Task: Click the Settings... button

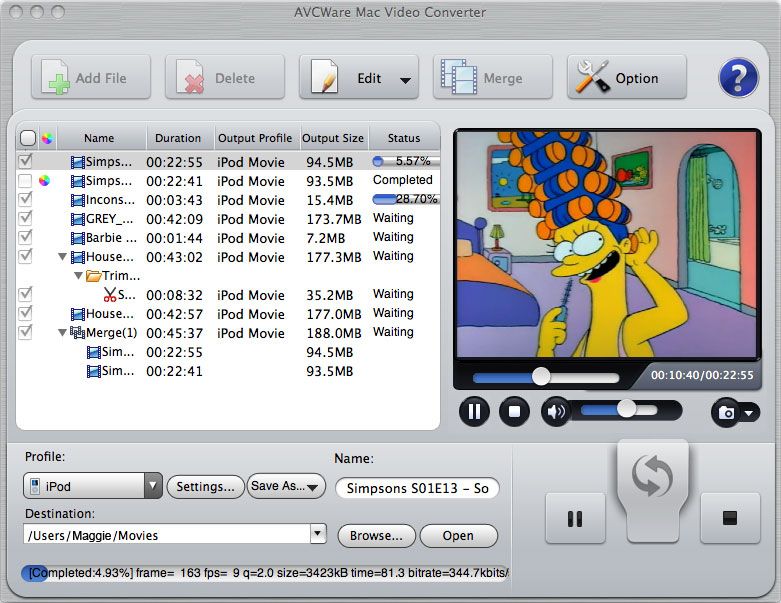Action: pyautogui.click(x=205, y=486)
